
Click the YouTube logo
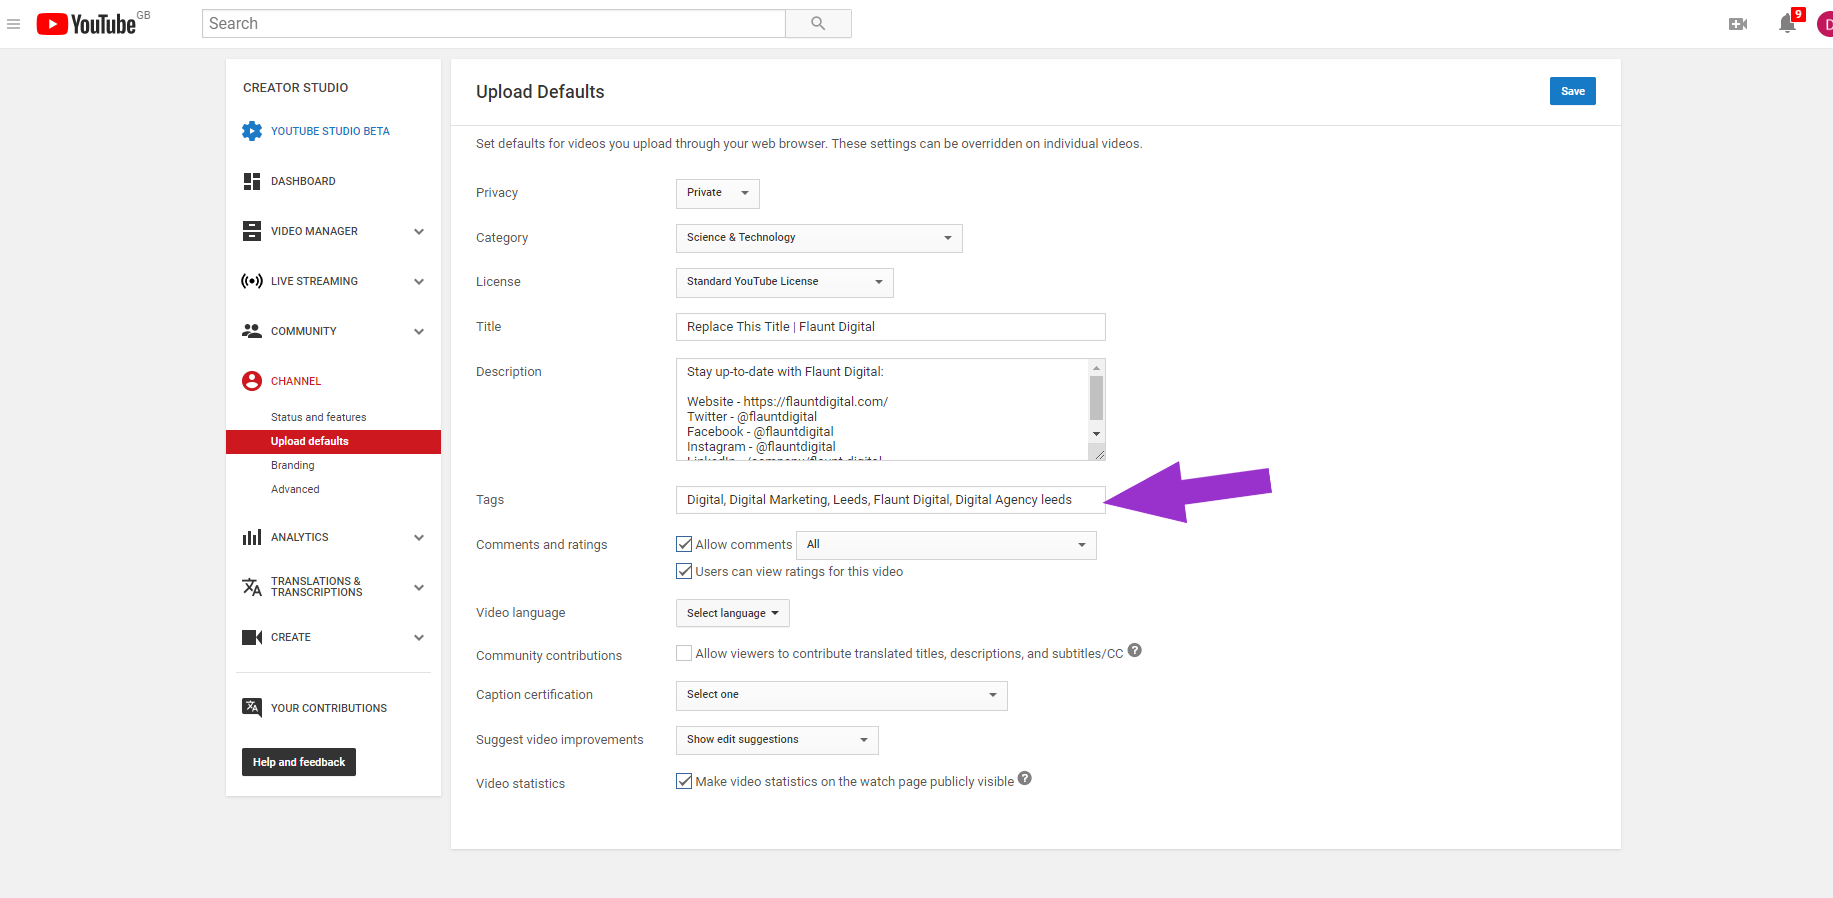point(87,24)
